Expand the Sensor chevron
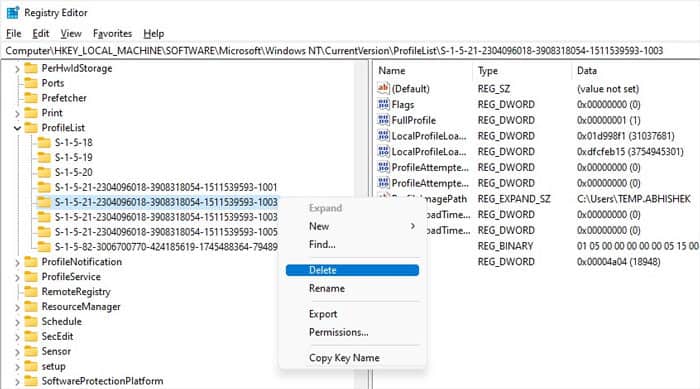Image resolution: width=700 pixels, height=389 pixels. tap(17, 352)
